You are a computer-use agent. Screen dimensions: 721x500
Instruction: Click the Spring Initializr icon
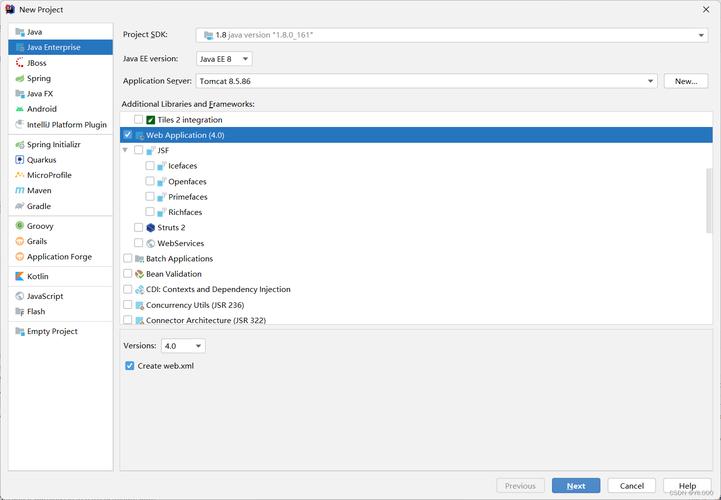(x=20, y=144)
